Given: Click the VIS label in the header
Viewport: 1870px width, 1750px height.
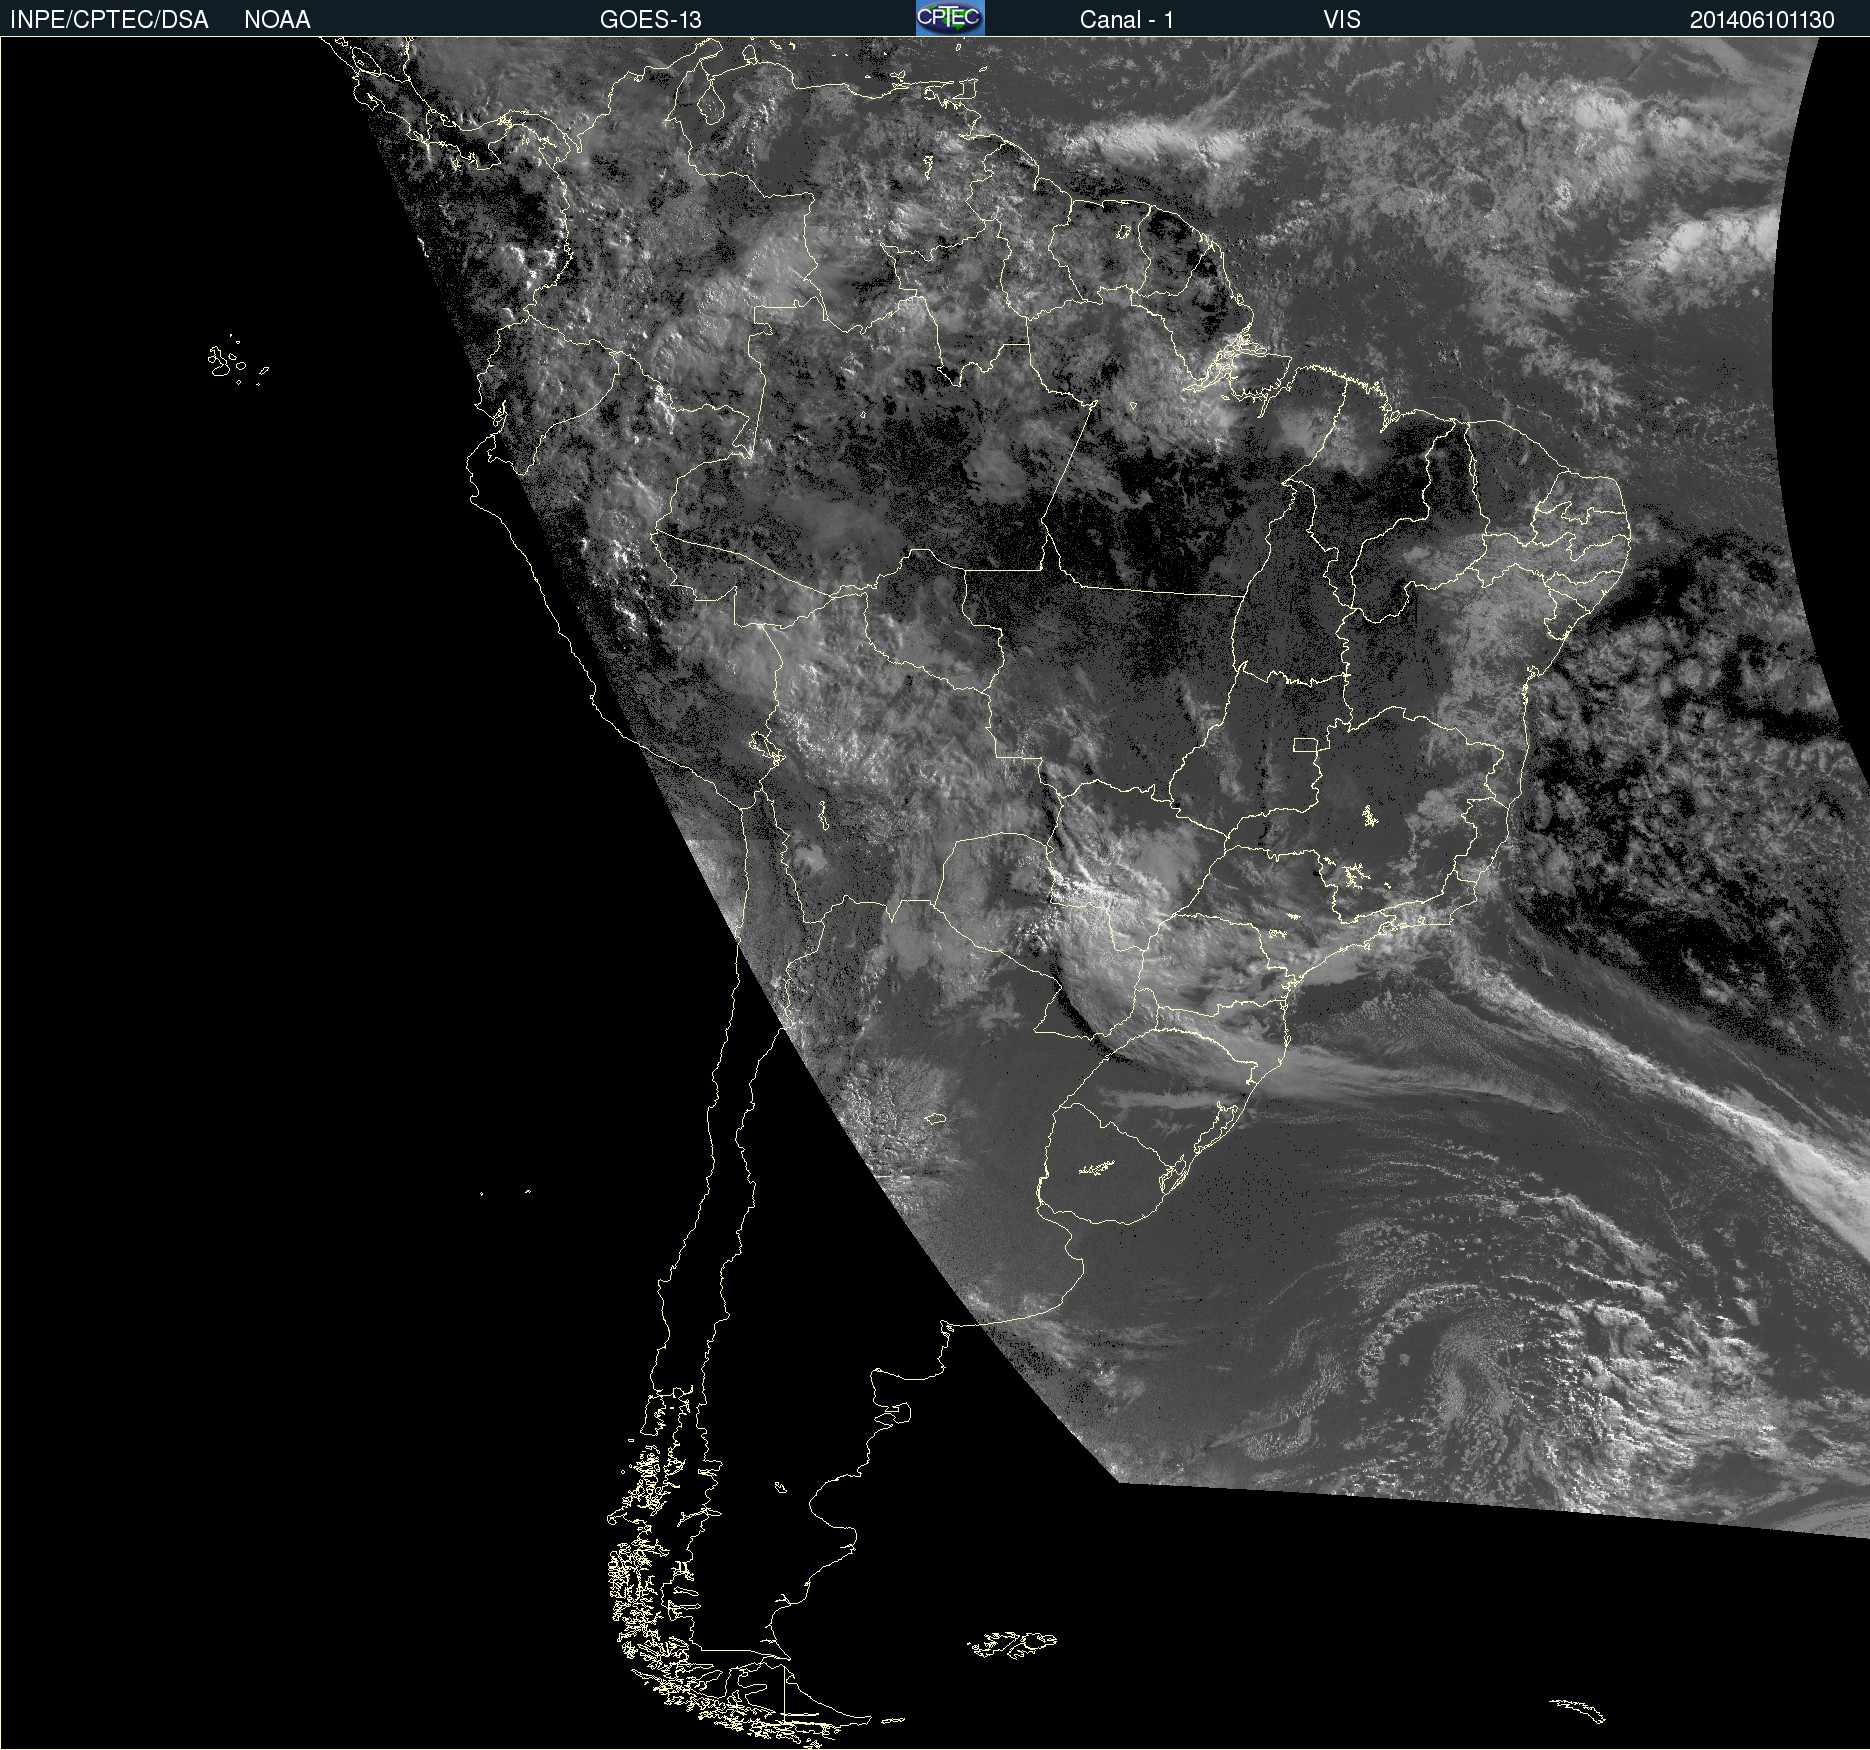Looking at the screenshot, I should (1341, 20).
